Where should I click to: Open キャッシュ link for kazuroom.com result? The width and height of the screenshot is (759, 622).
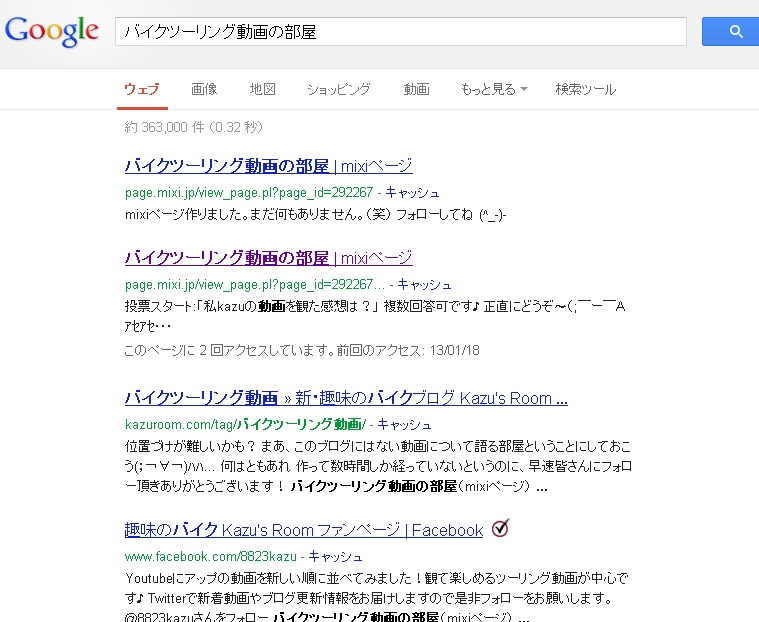405,424
